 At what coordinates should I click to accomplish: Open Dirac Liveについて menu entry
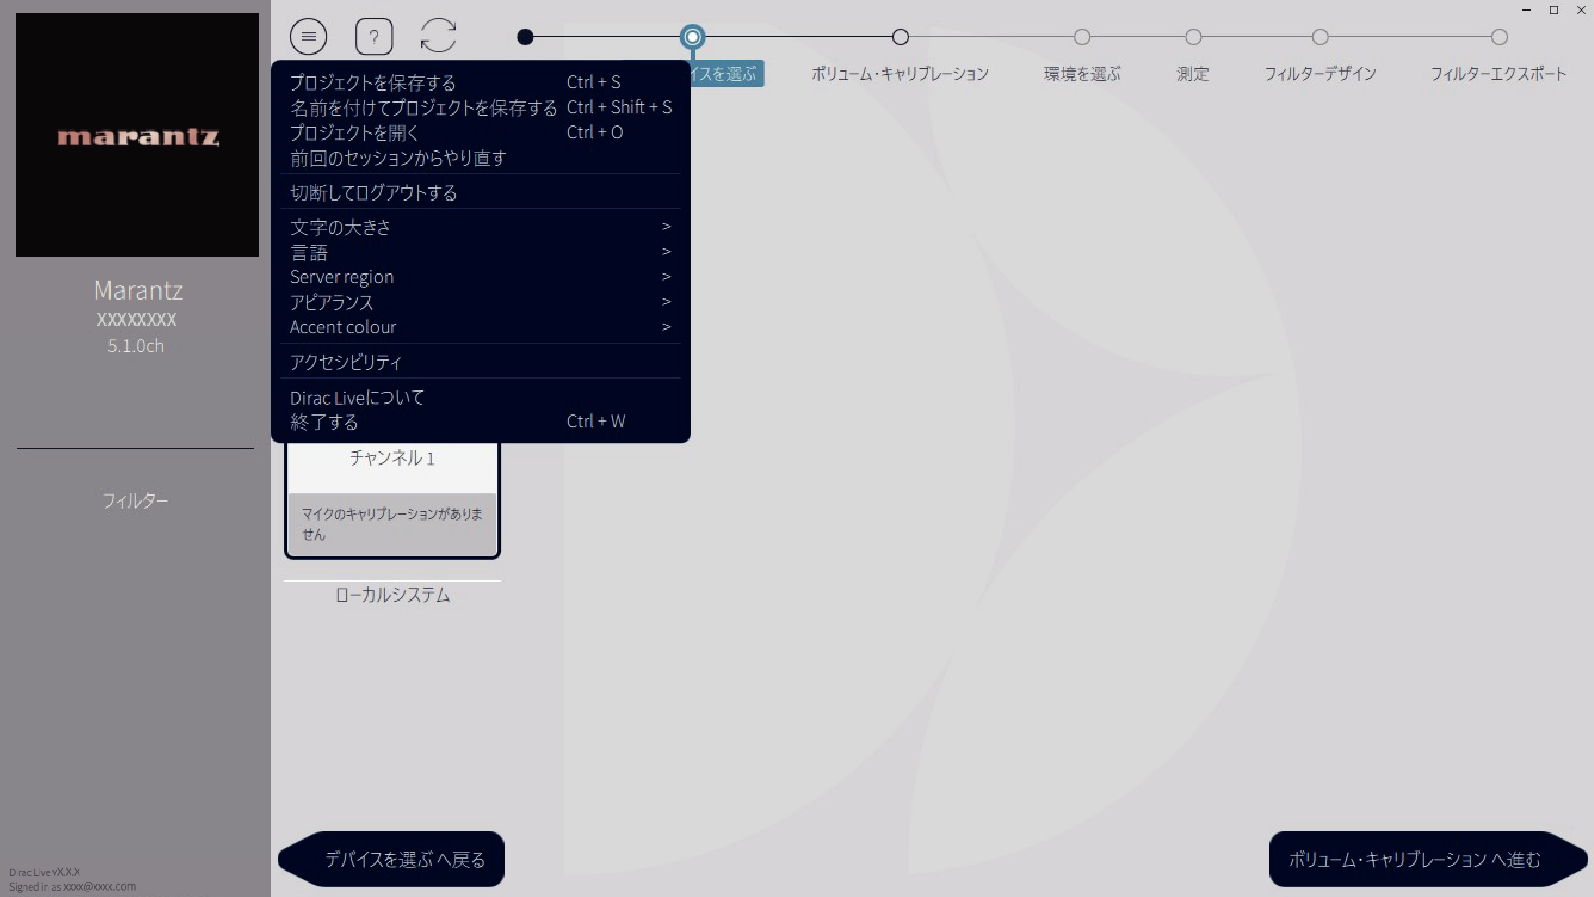[480, 397]
